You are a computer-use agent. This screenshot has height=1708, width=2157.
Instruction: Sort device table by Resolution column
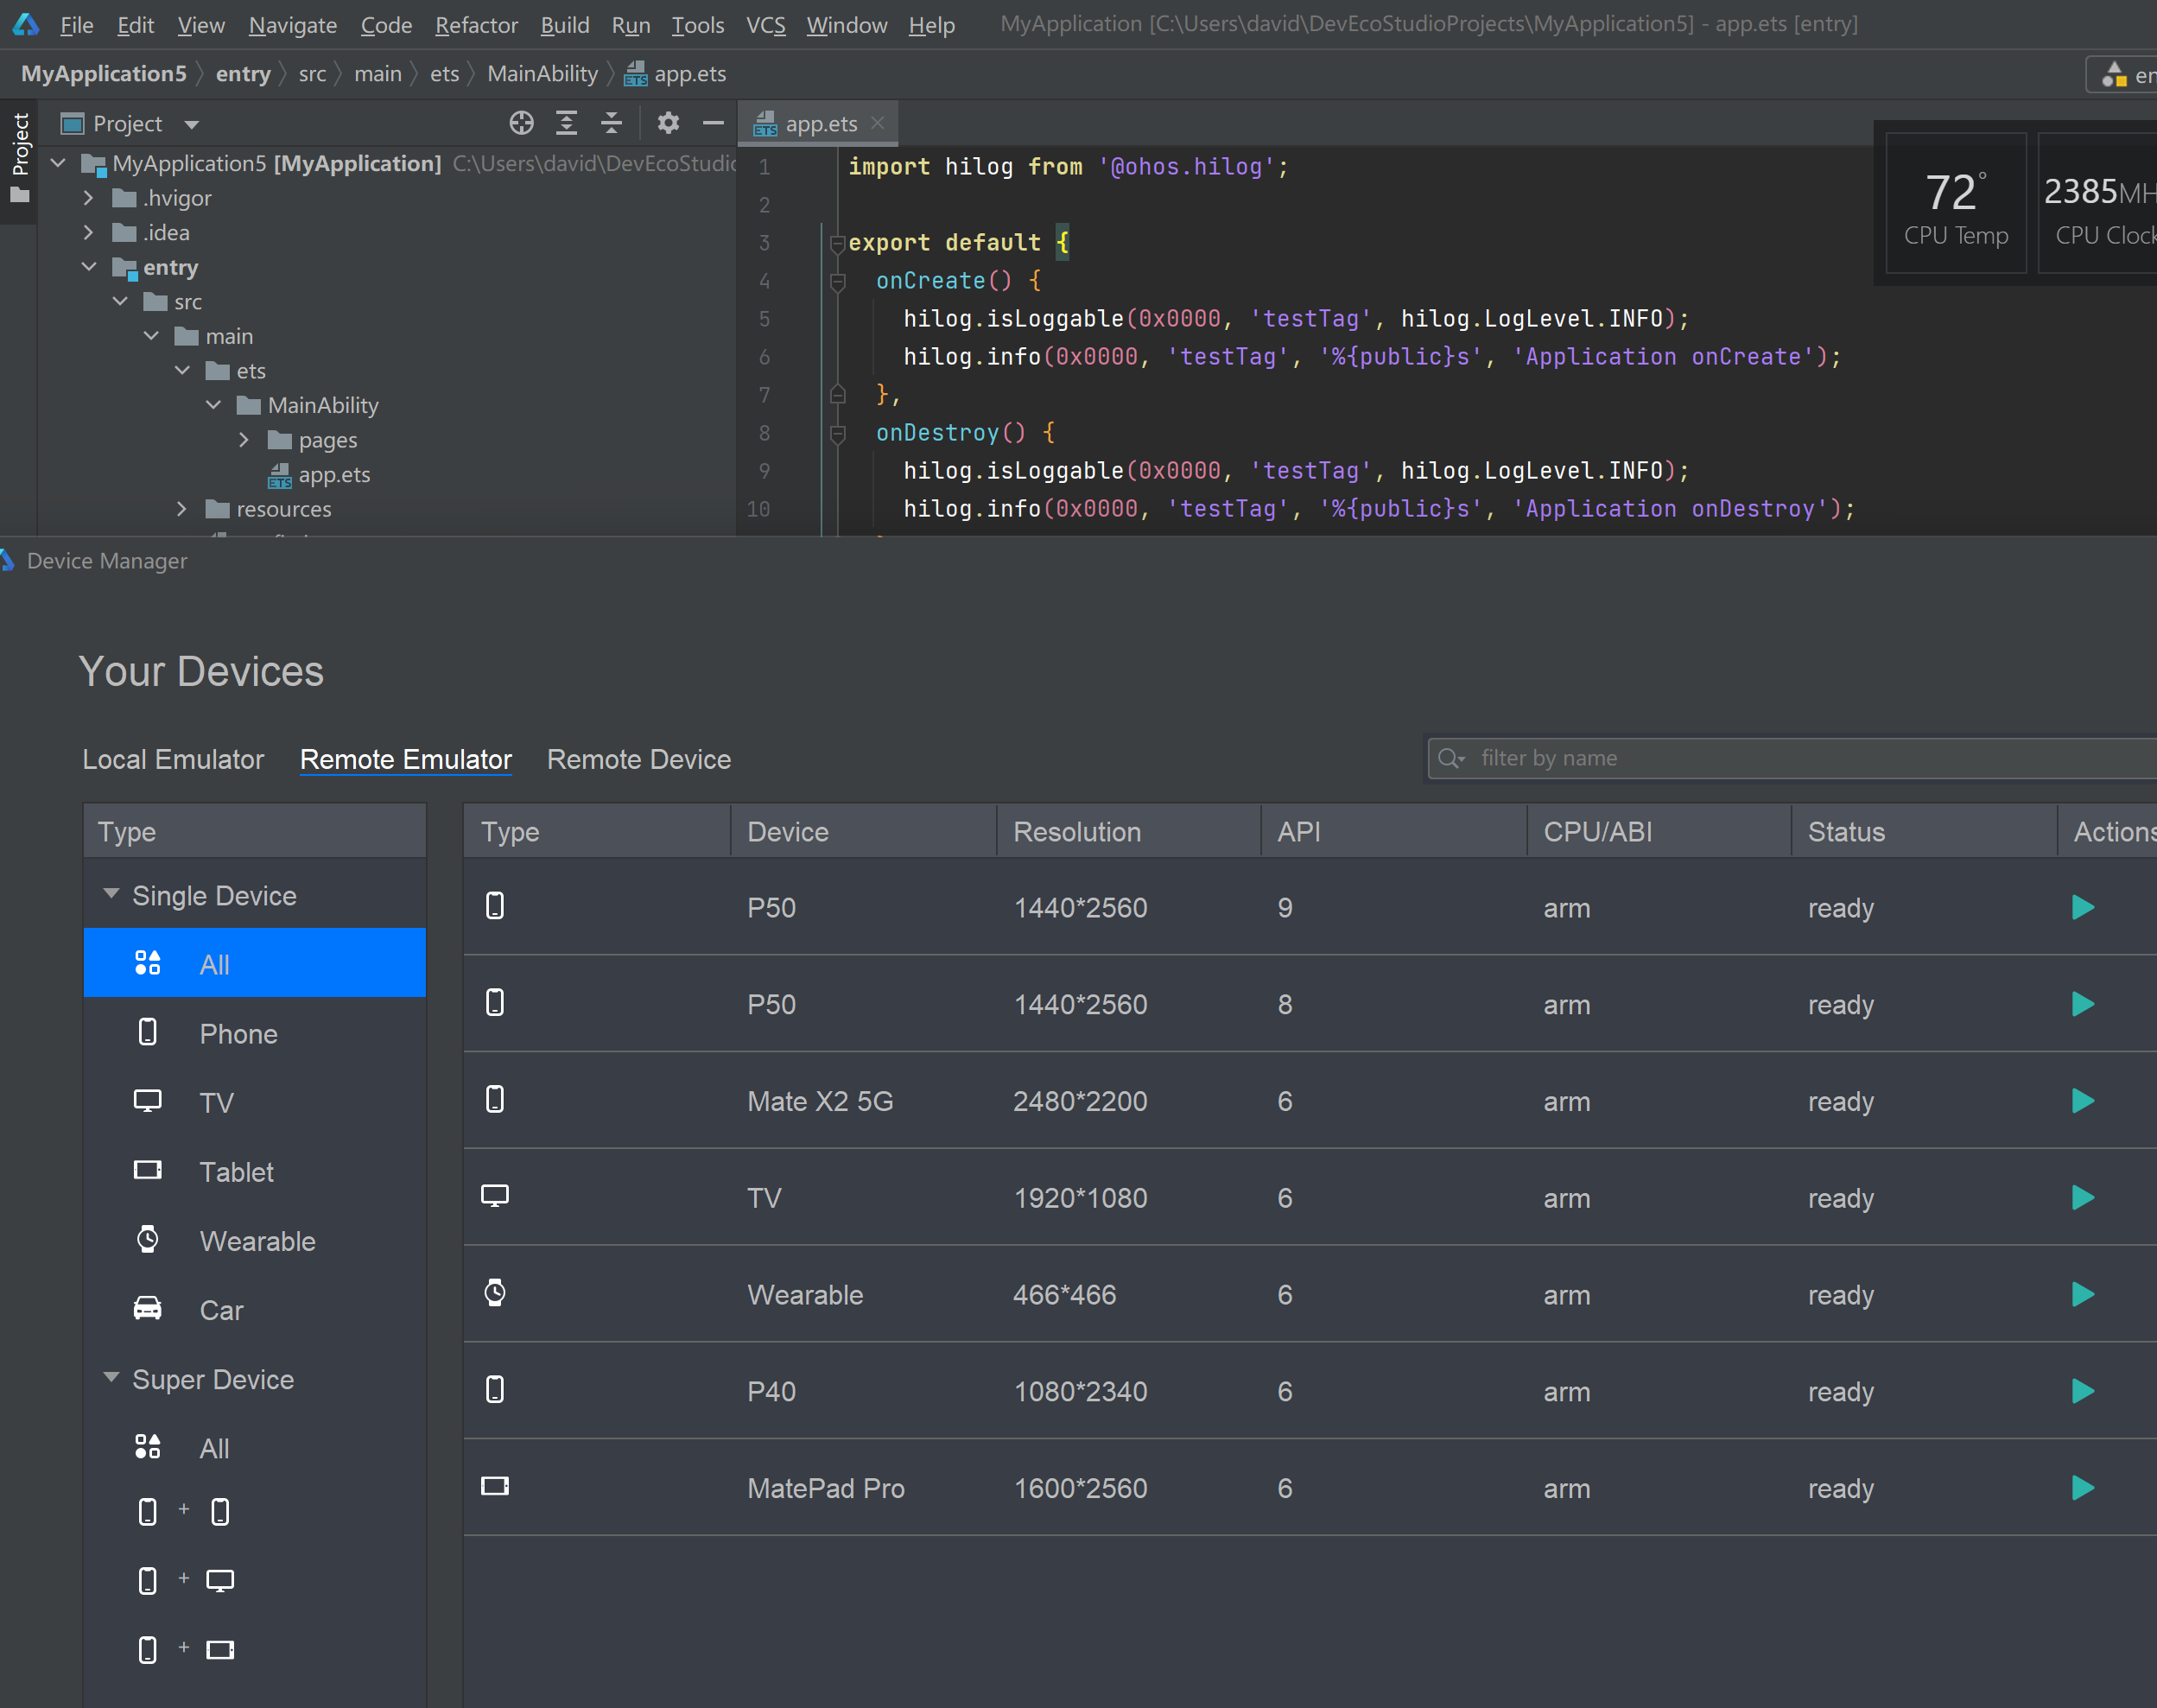1129,831
